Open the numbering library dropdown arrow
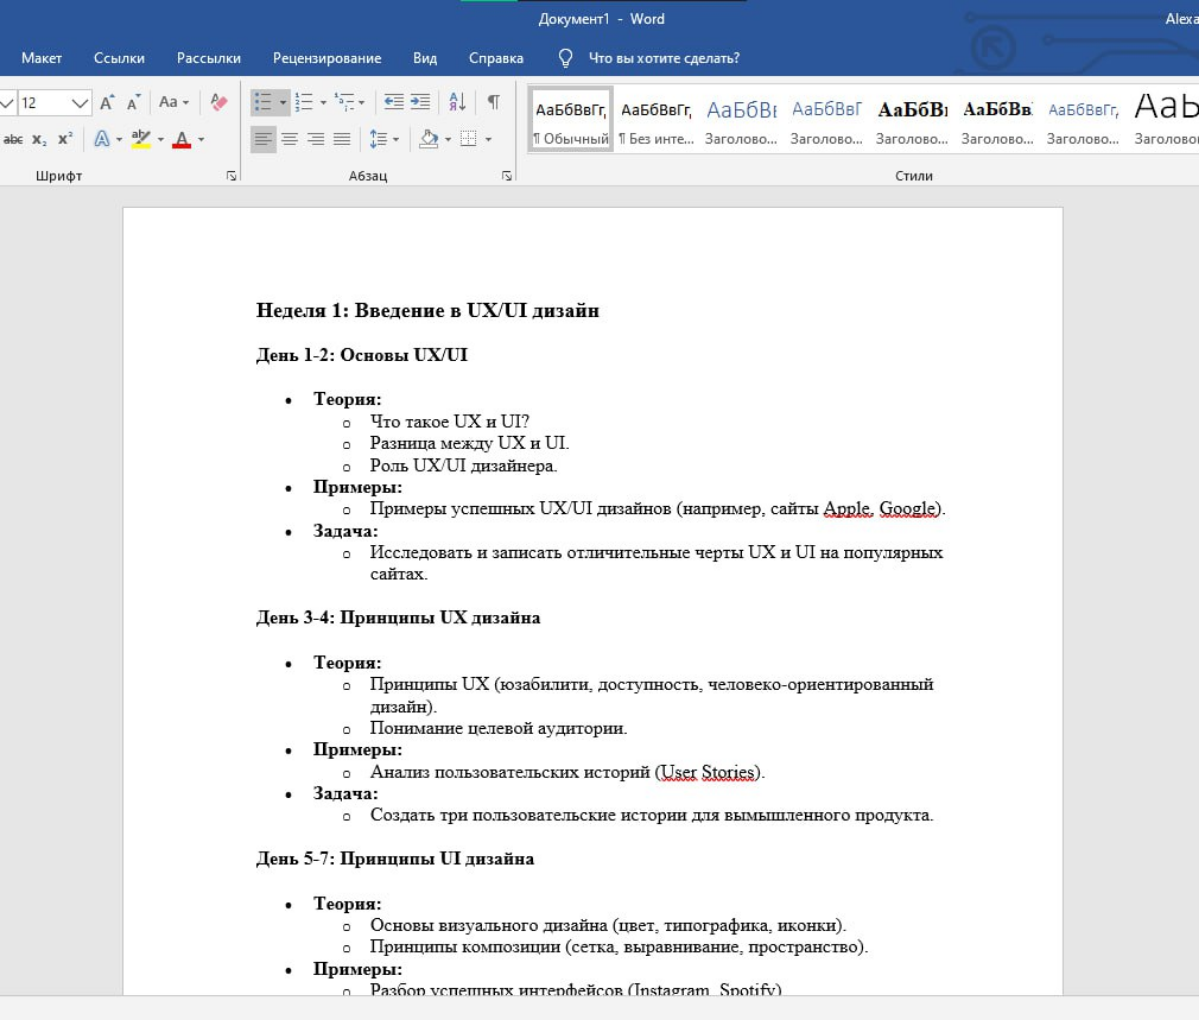This screenshot has height=1020, width=1199. tap(323, 102)
